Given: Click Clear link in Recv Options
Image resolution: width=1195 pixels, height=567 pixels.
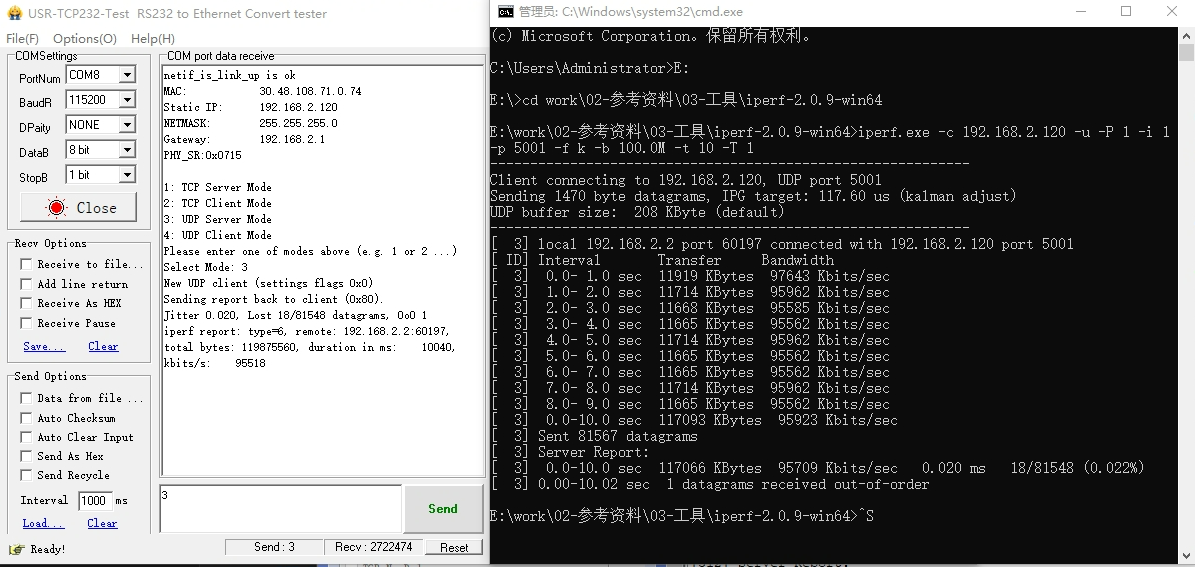Looking at the screenshot, I should pos(103,346).
